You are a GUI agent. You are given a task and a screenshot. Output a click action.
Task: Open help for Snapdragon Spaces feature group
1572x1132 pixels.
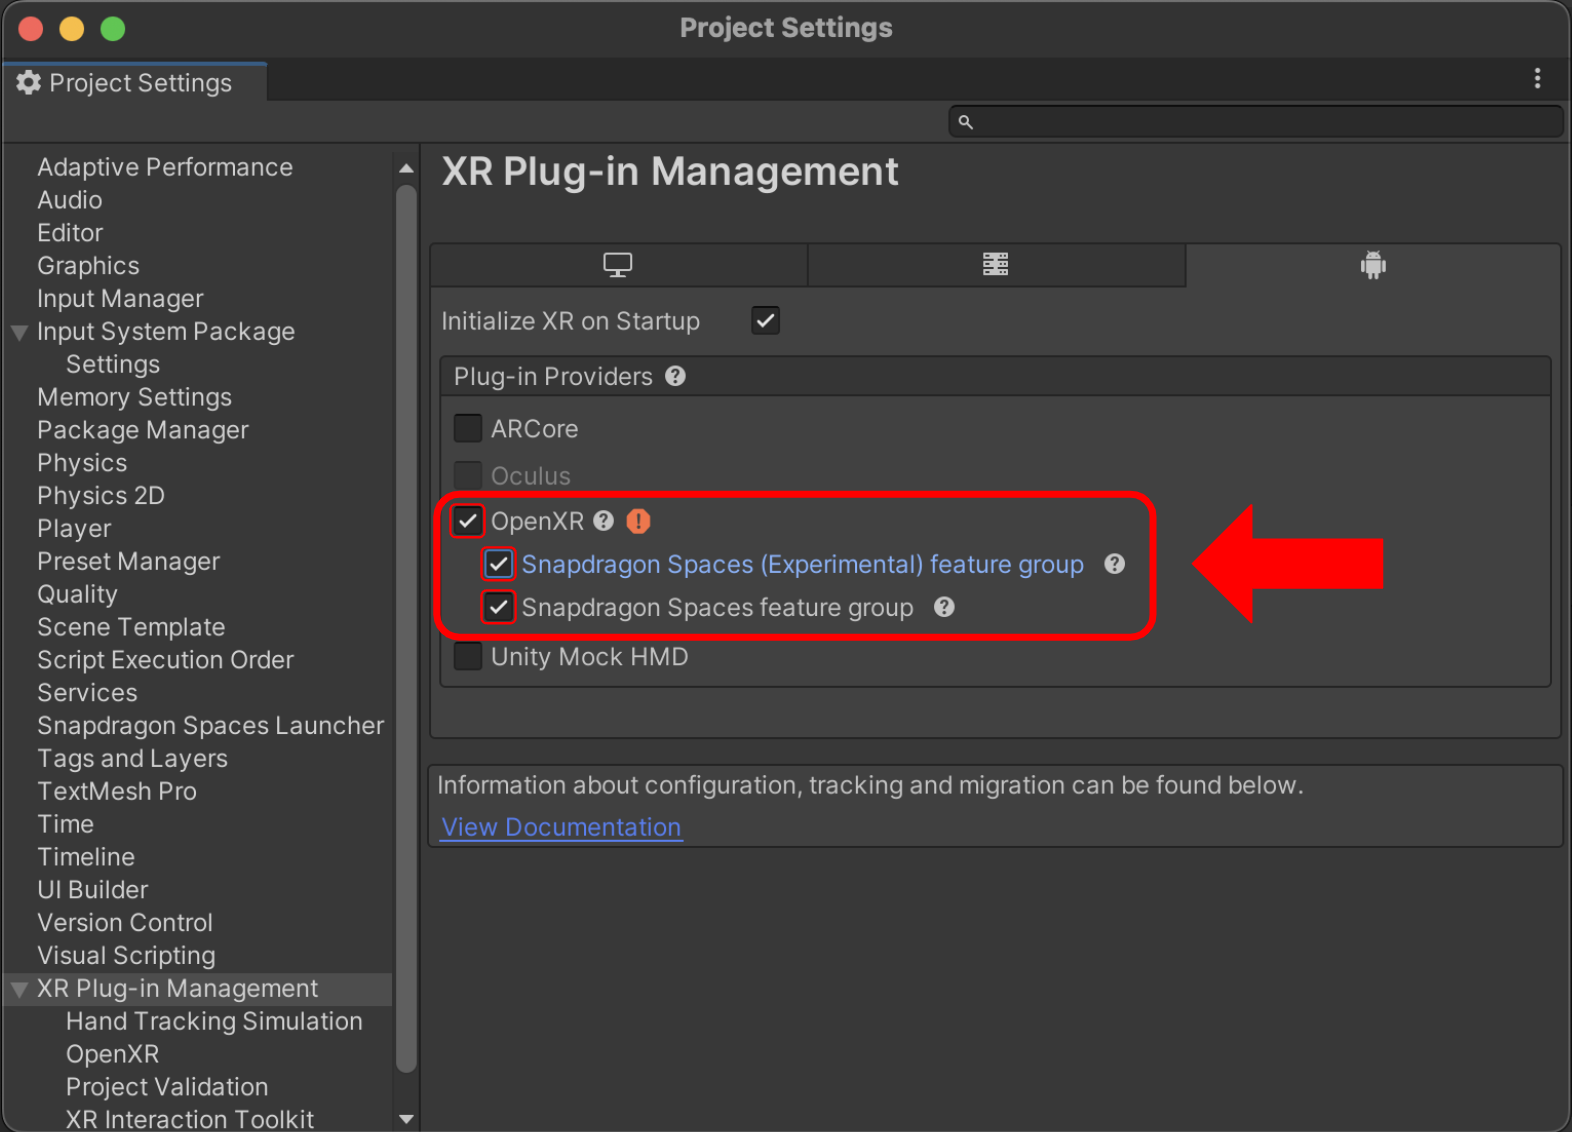pos(944,607)
